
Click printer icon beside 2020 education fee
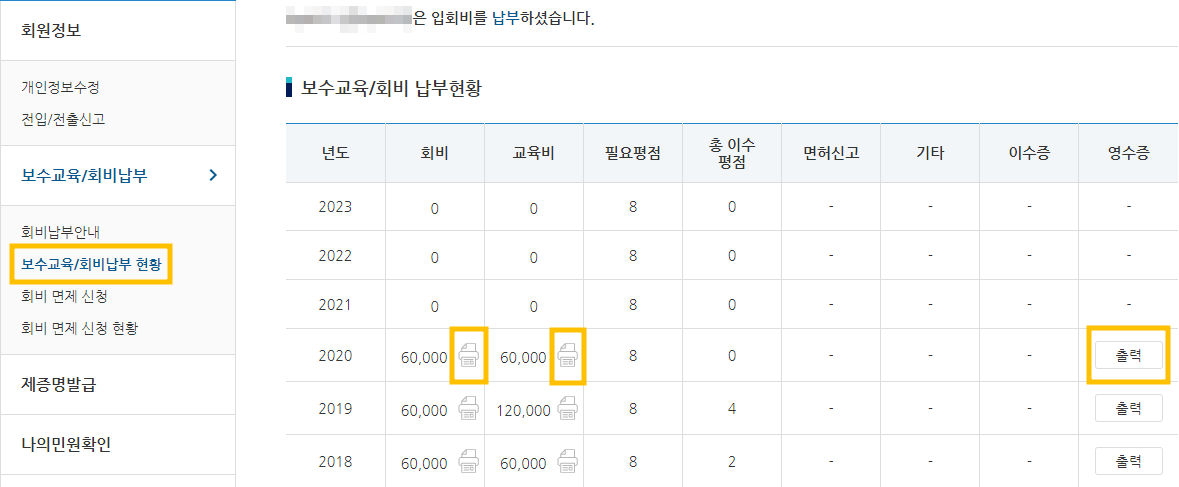567,355
